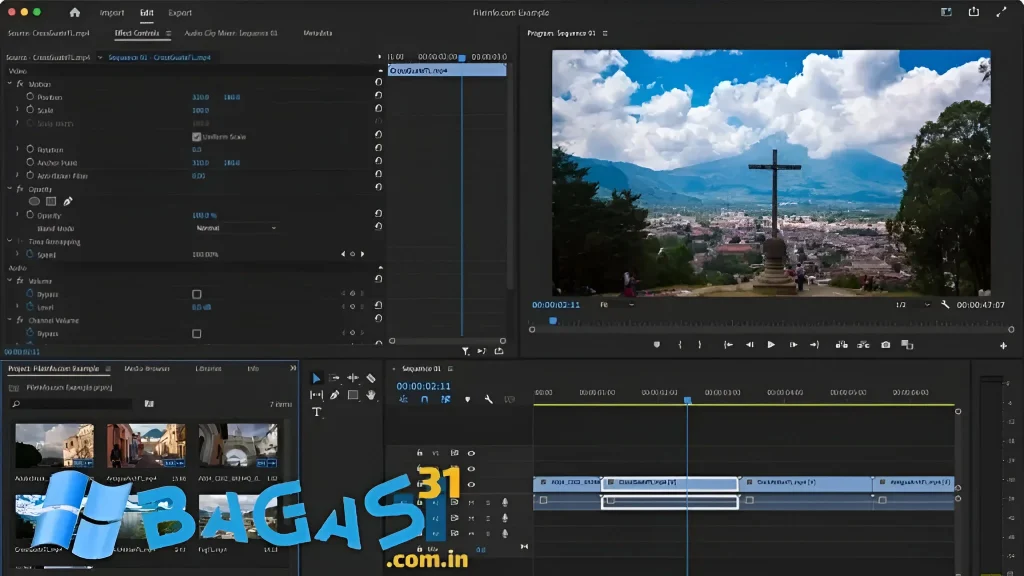Image resolution: width=1024 pixels, height=576 pixels.
Task: Select the Razor tool
Action: 371,378
